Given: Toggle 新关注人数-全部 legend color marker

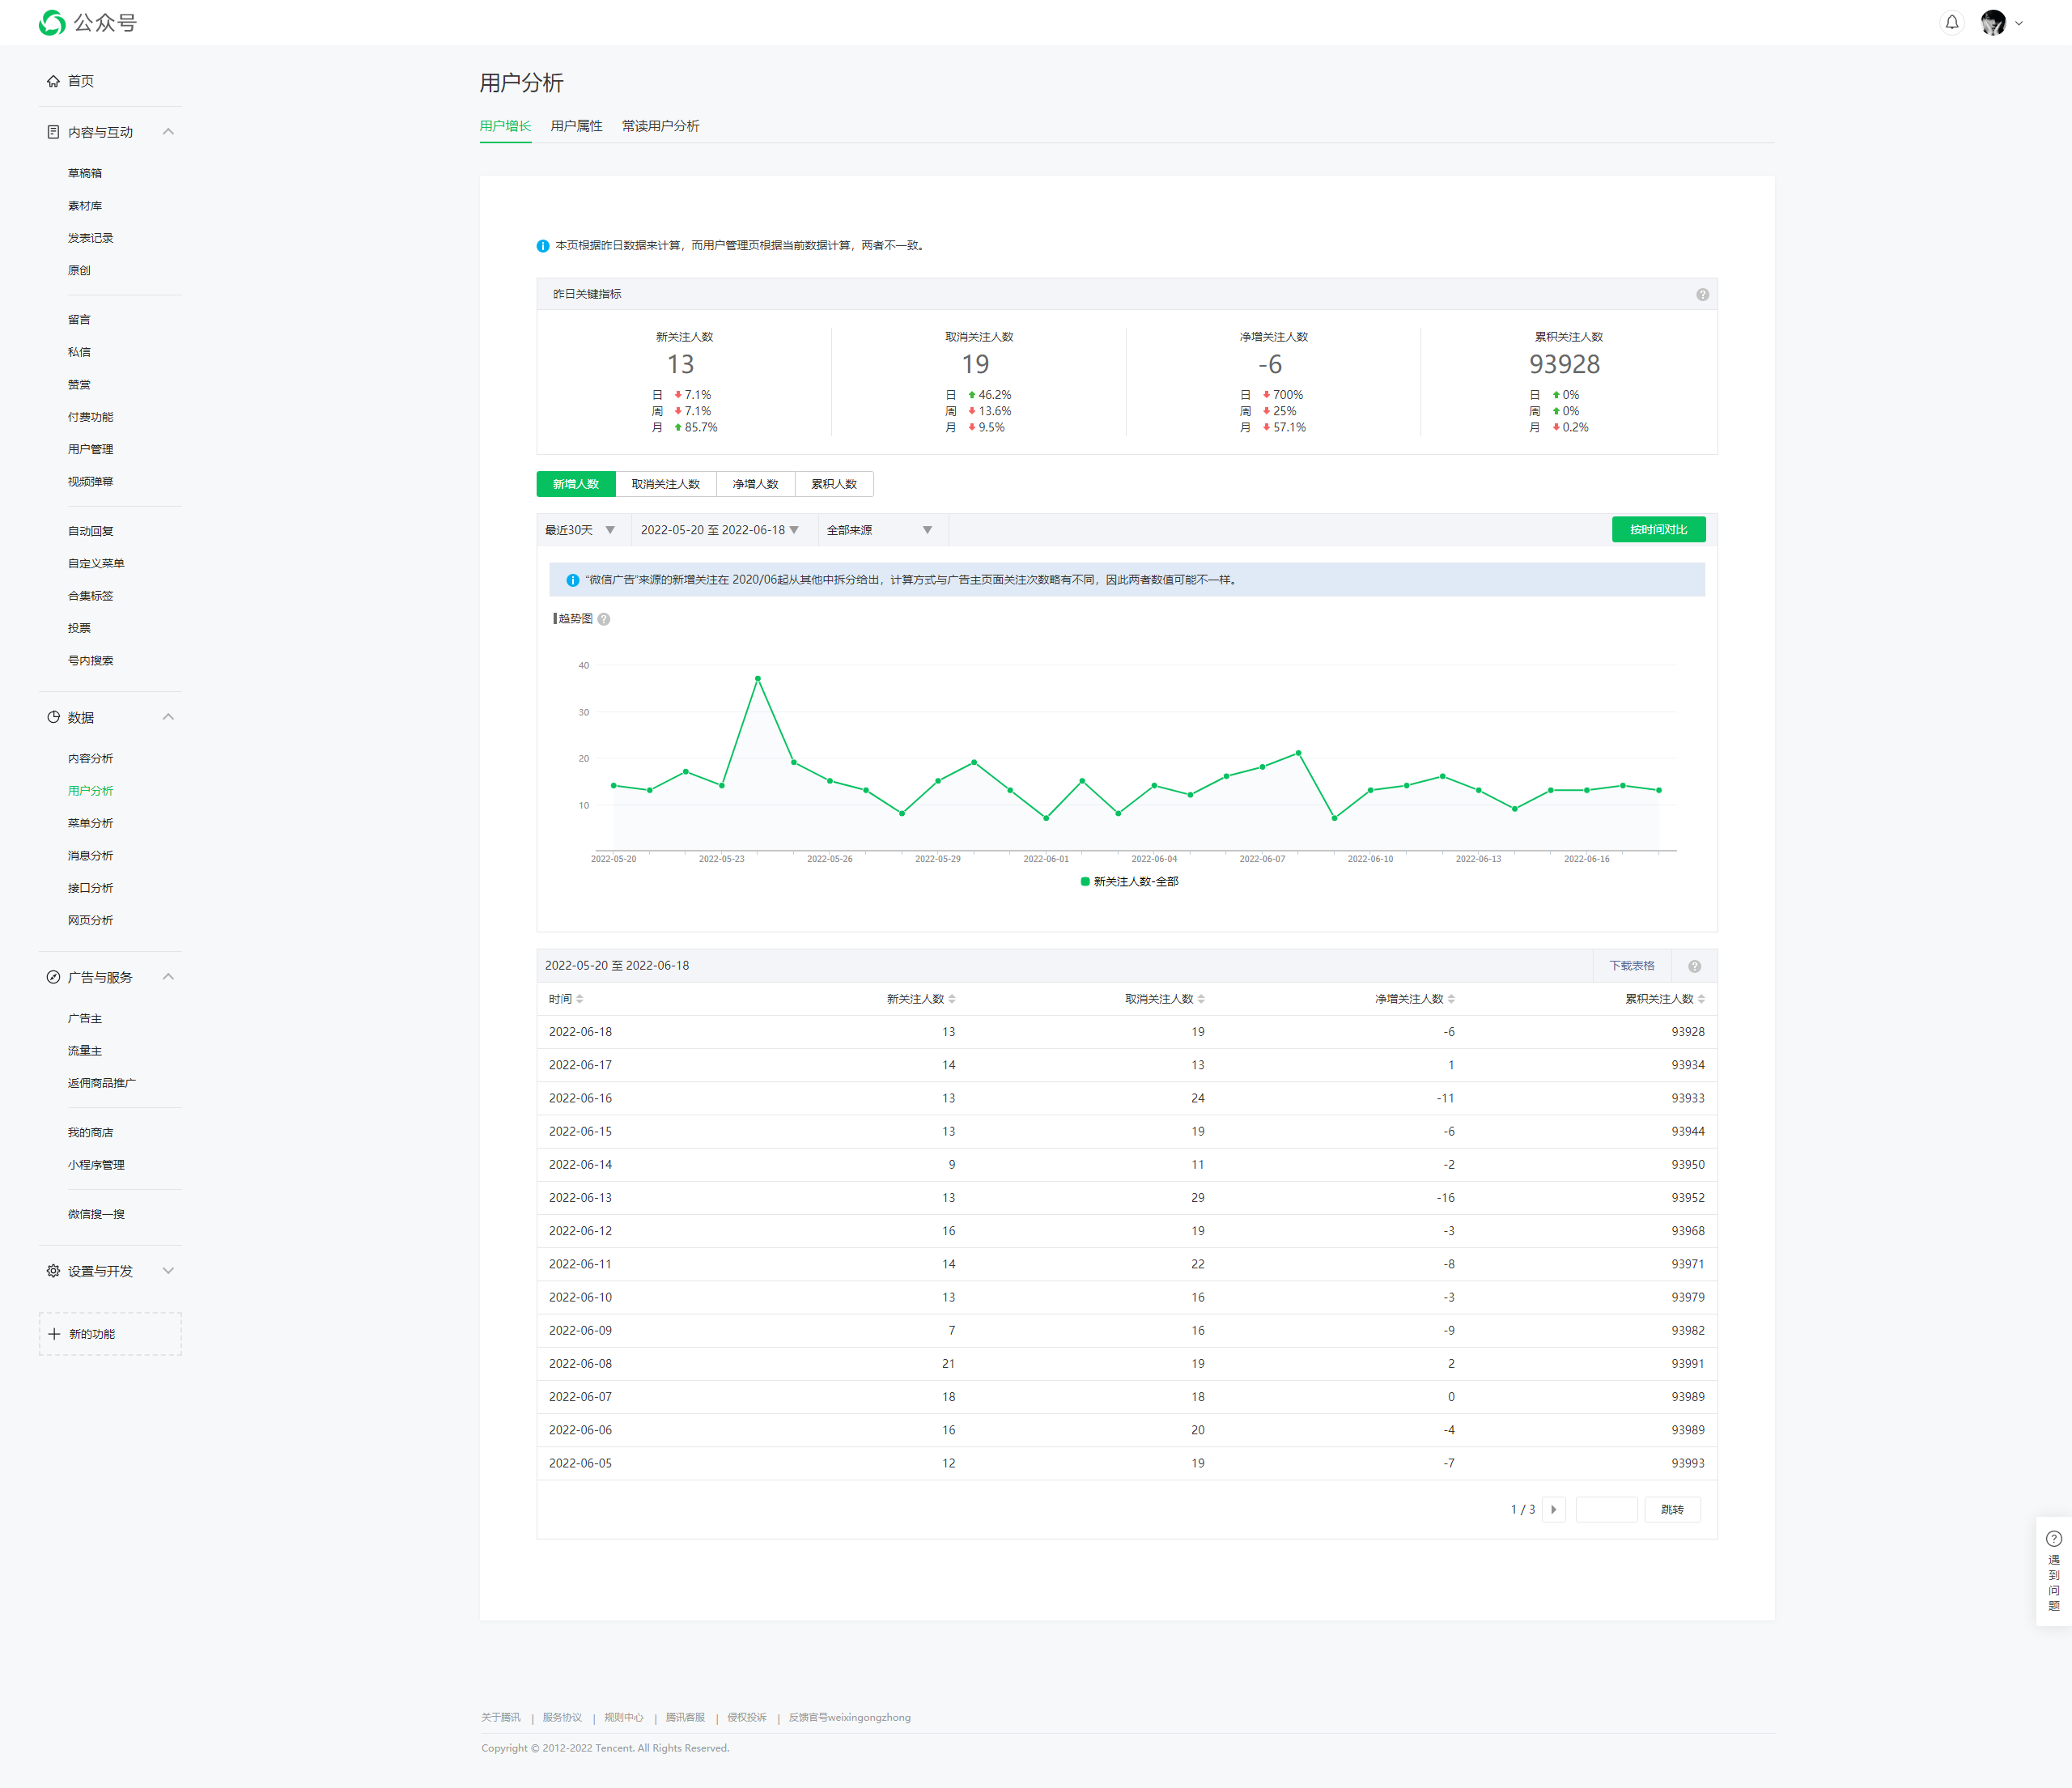Looking at the screenshot, I should [x=1085, y=881].
